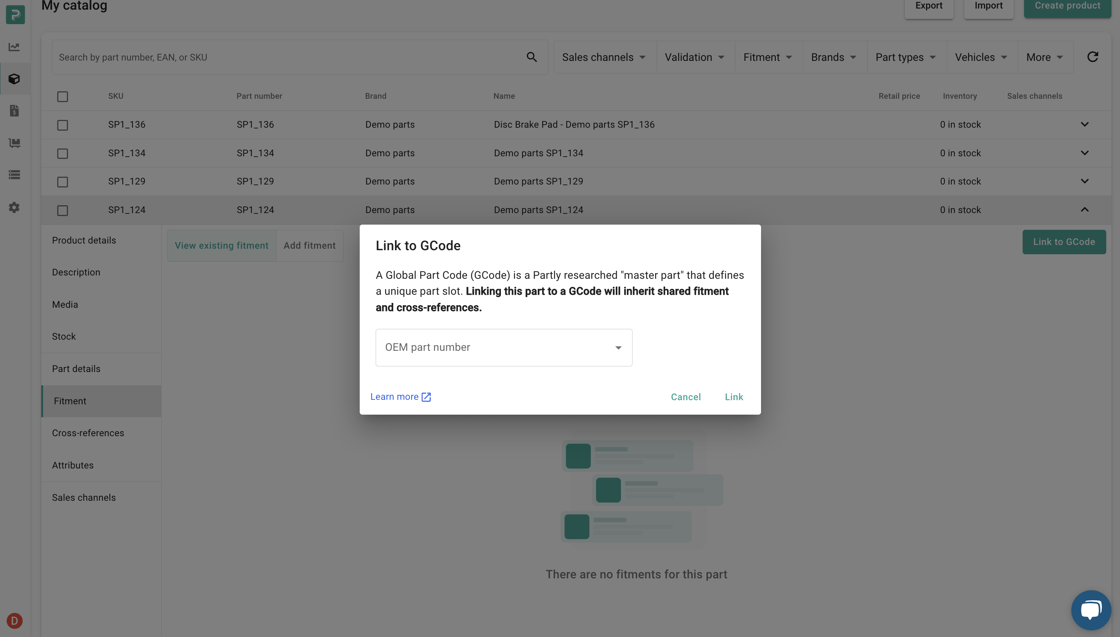Viewport: 1120px width, 637px height.
Task: Click the Disc Brake Pad product name
Action: tap(574, 124)
